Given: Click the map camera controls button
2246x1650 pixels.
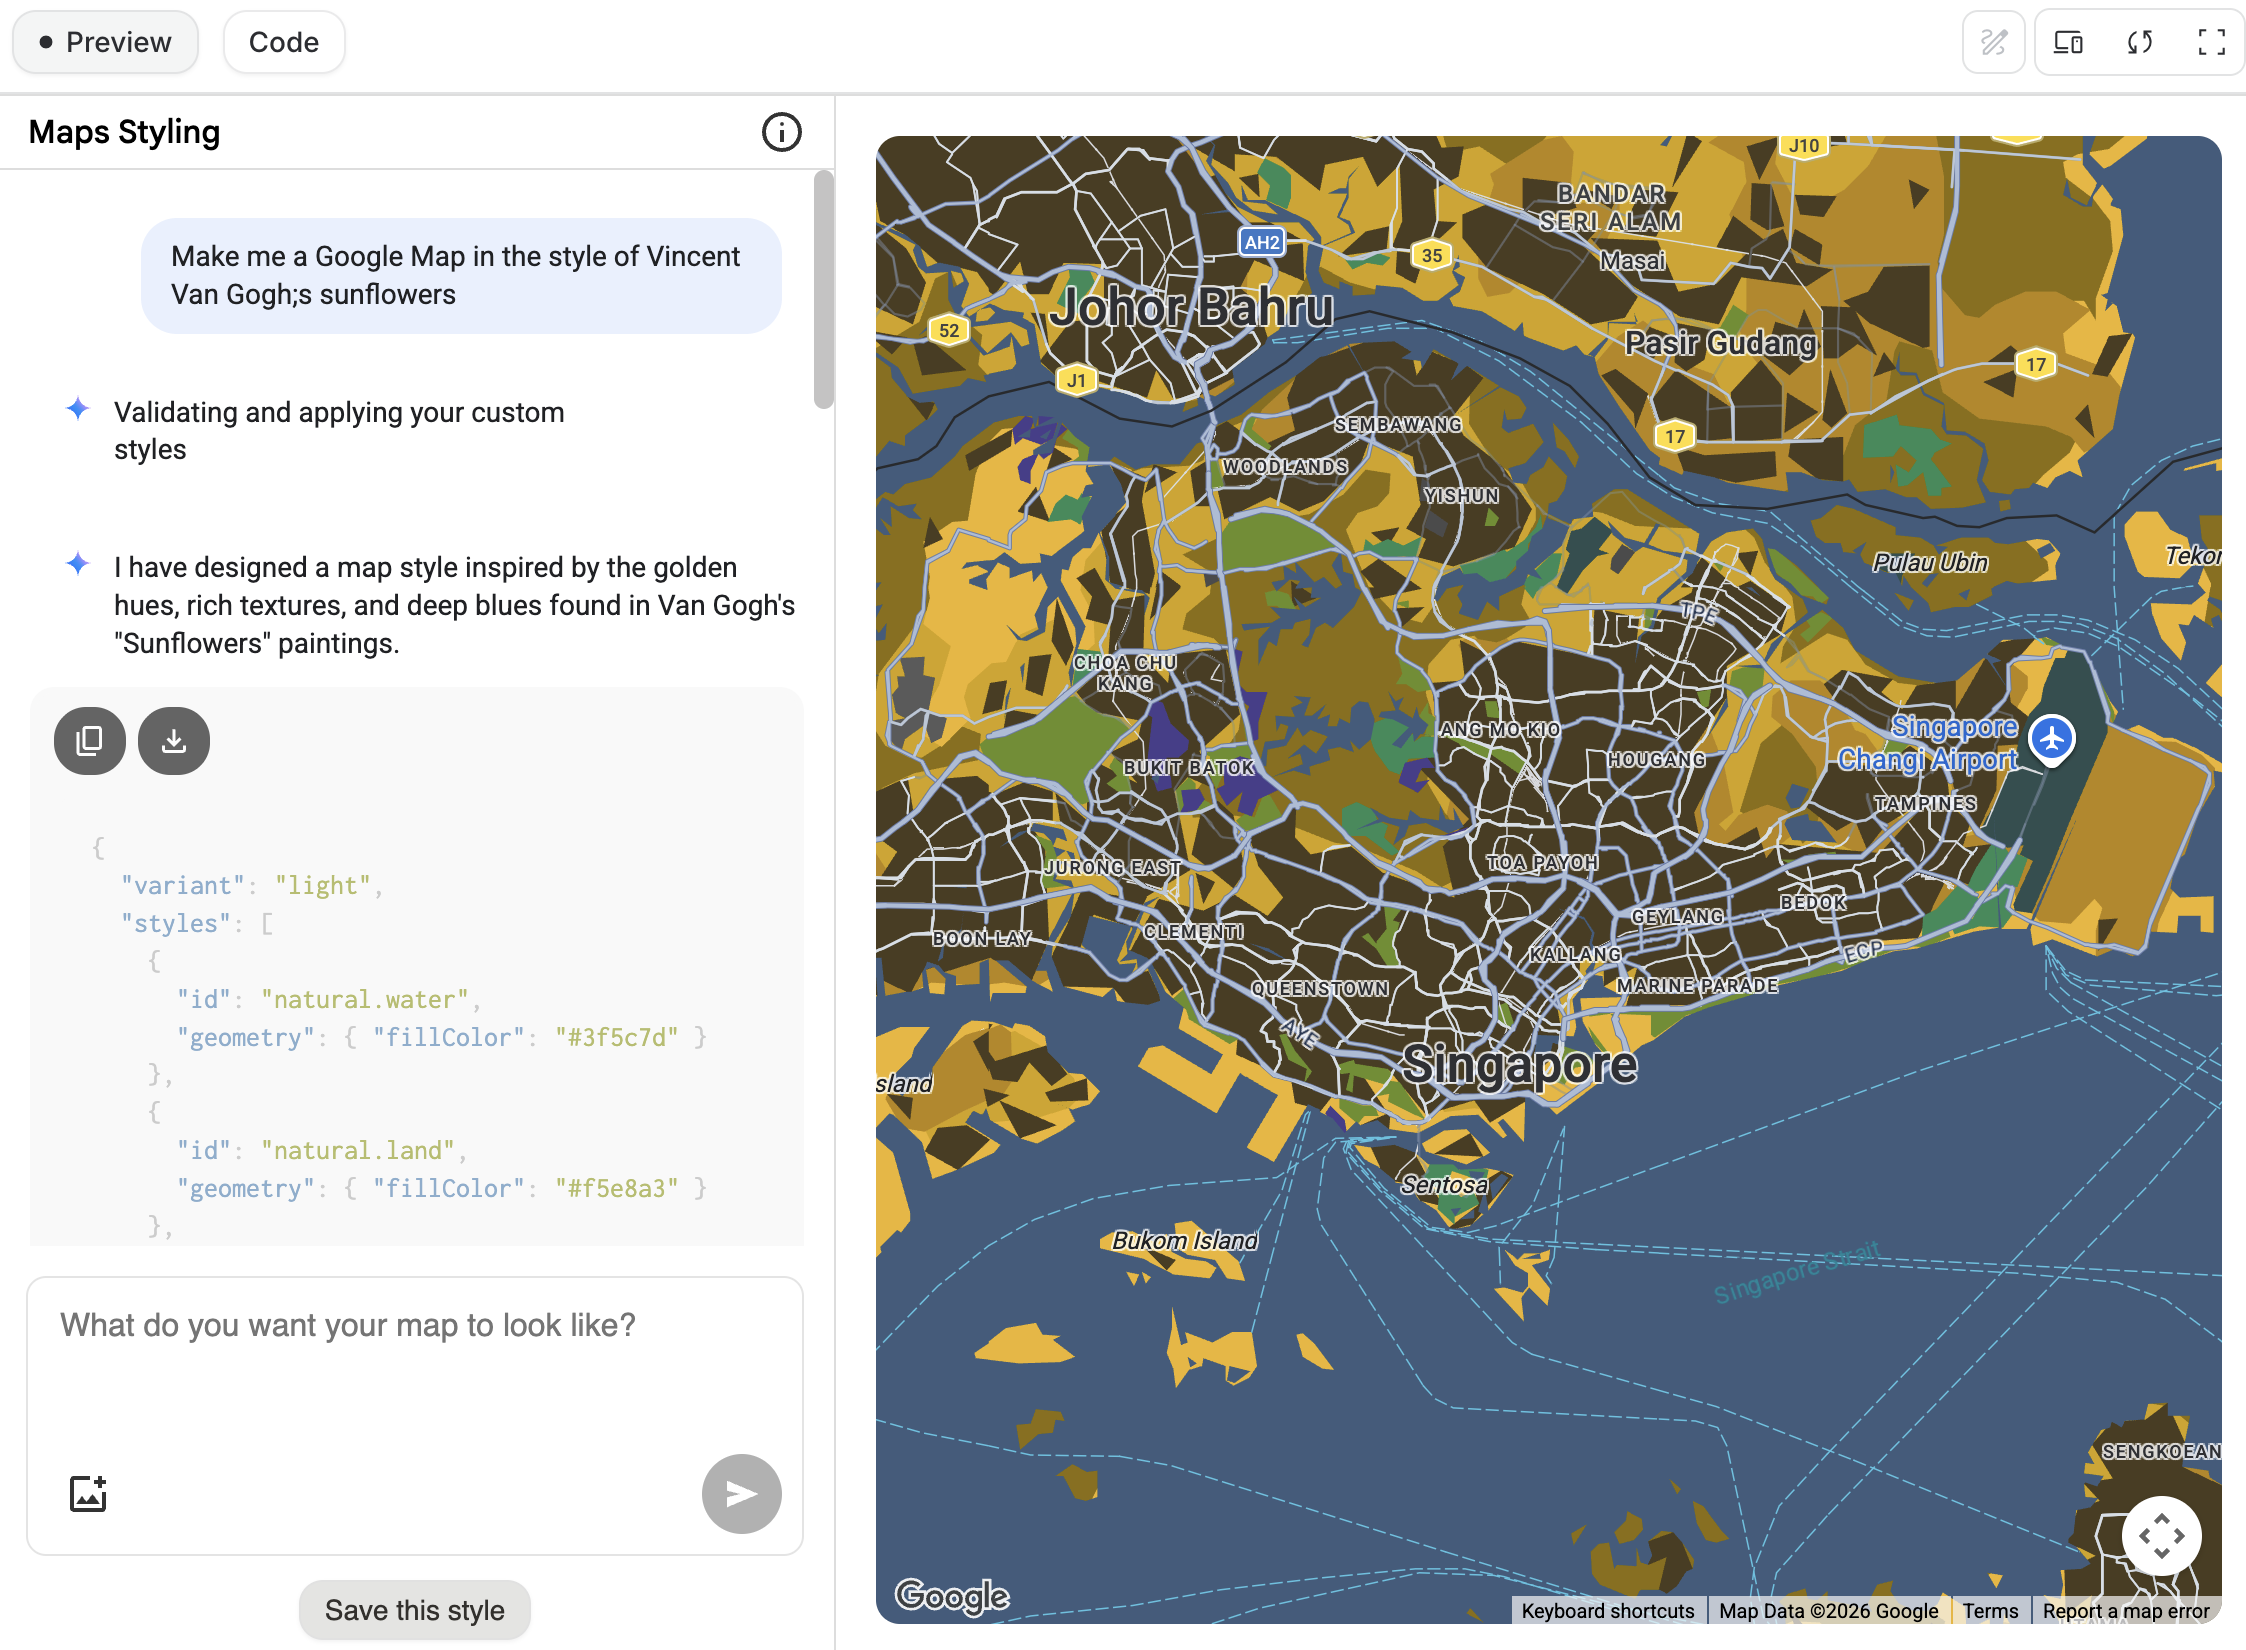Looking at the screenshot, I should click(2161, 1536).
